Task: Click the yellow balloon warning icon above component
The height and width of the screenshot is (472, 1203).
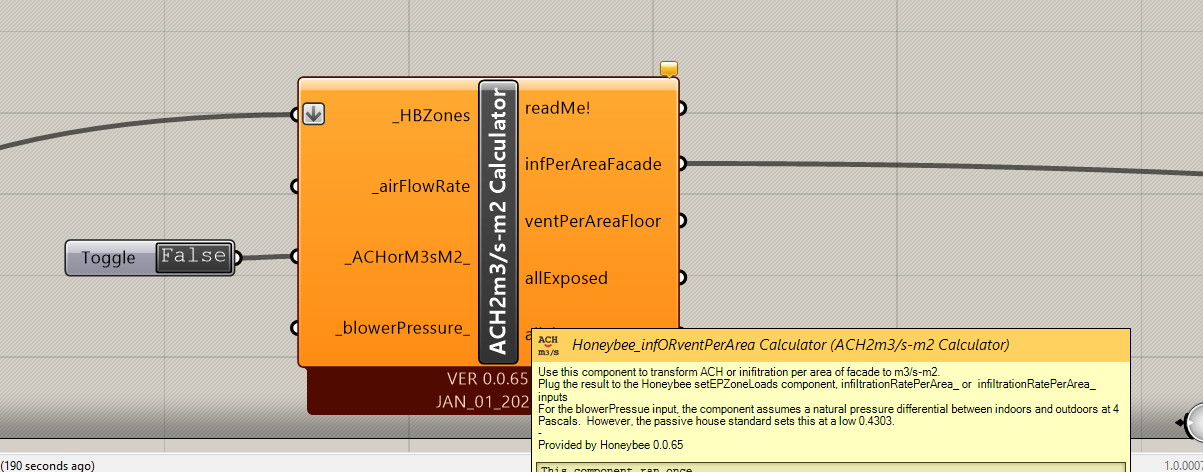Action: tap(669, 69)
